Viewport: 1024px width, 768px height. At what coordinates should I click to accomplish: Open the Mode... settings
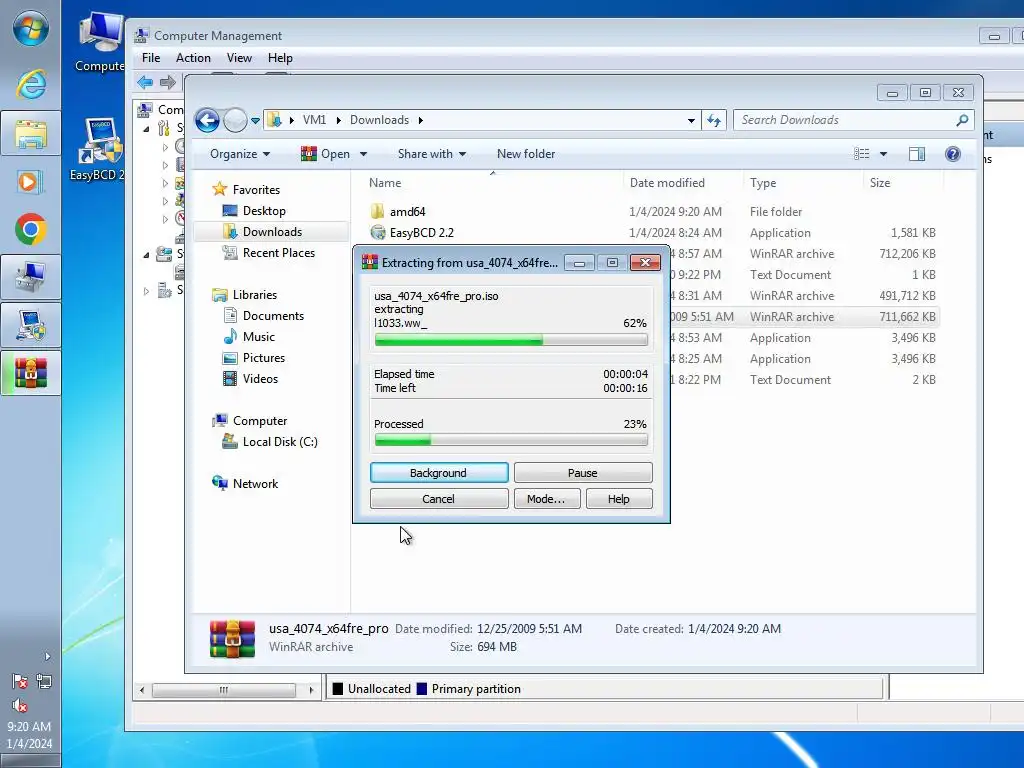click(547, 499)
